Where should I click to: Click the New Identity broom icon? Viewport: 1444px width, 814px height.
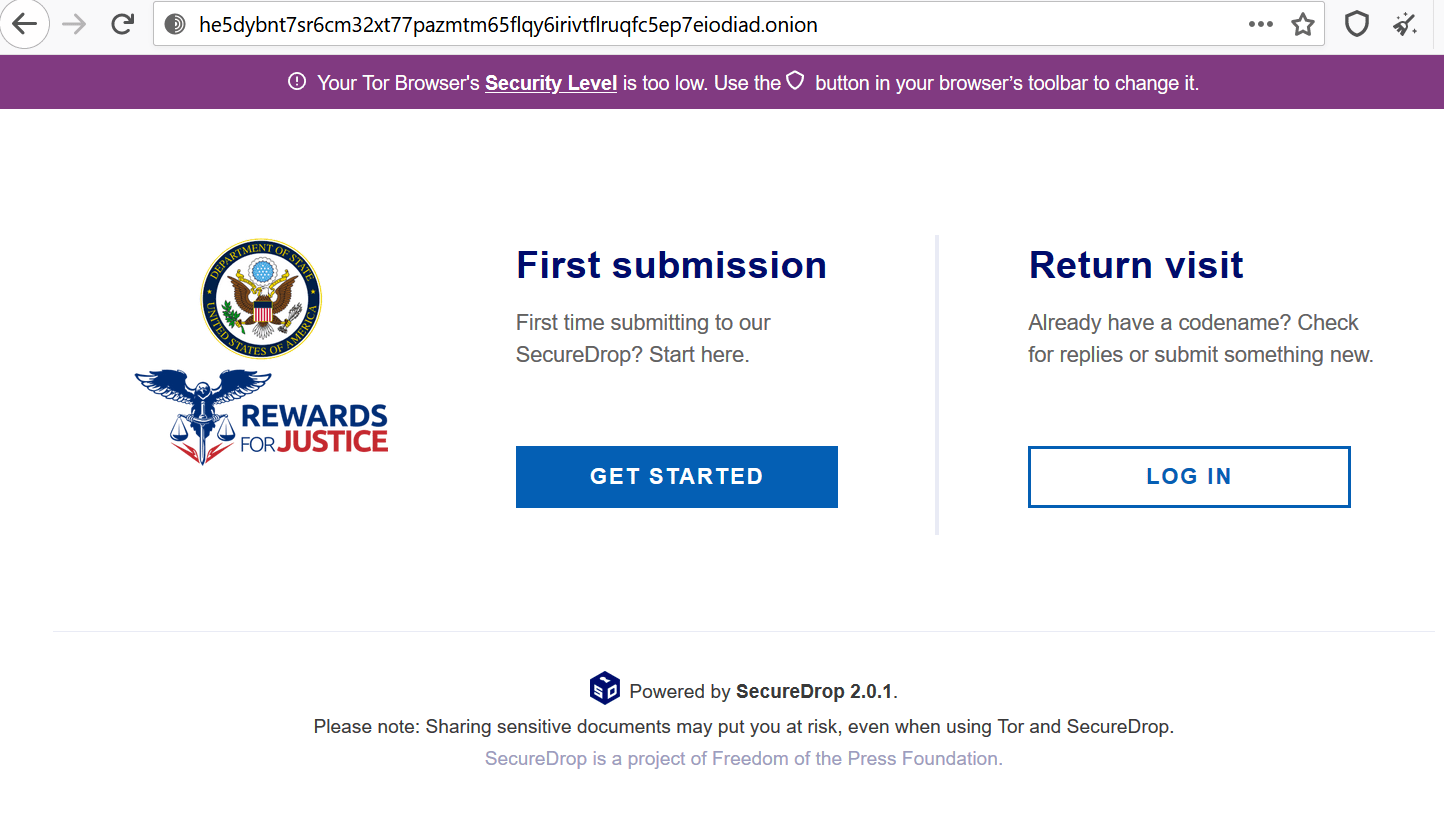pyautogui.click(x=1406, y=24)
